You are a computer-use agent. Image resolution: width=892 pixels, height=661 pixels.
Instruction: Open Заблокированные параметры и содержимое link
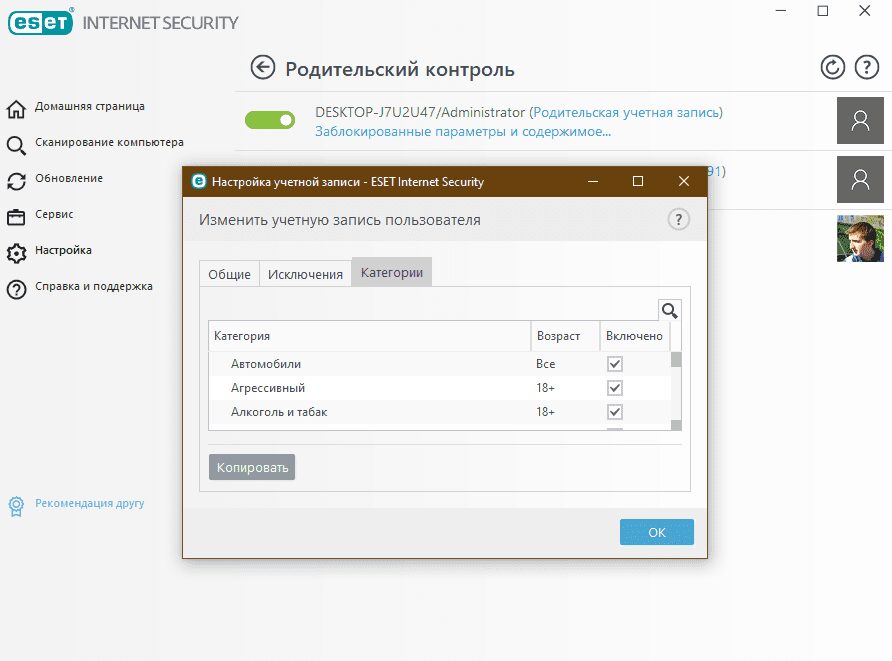[463, 131]
